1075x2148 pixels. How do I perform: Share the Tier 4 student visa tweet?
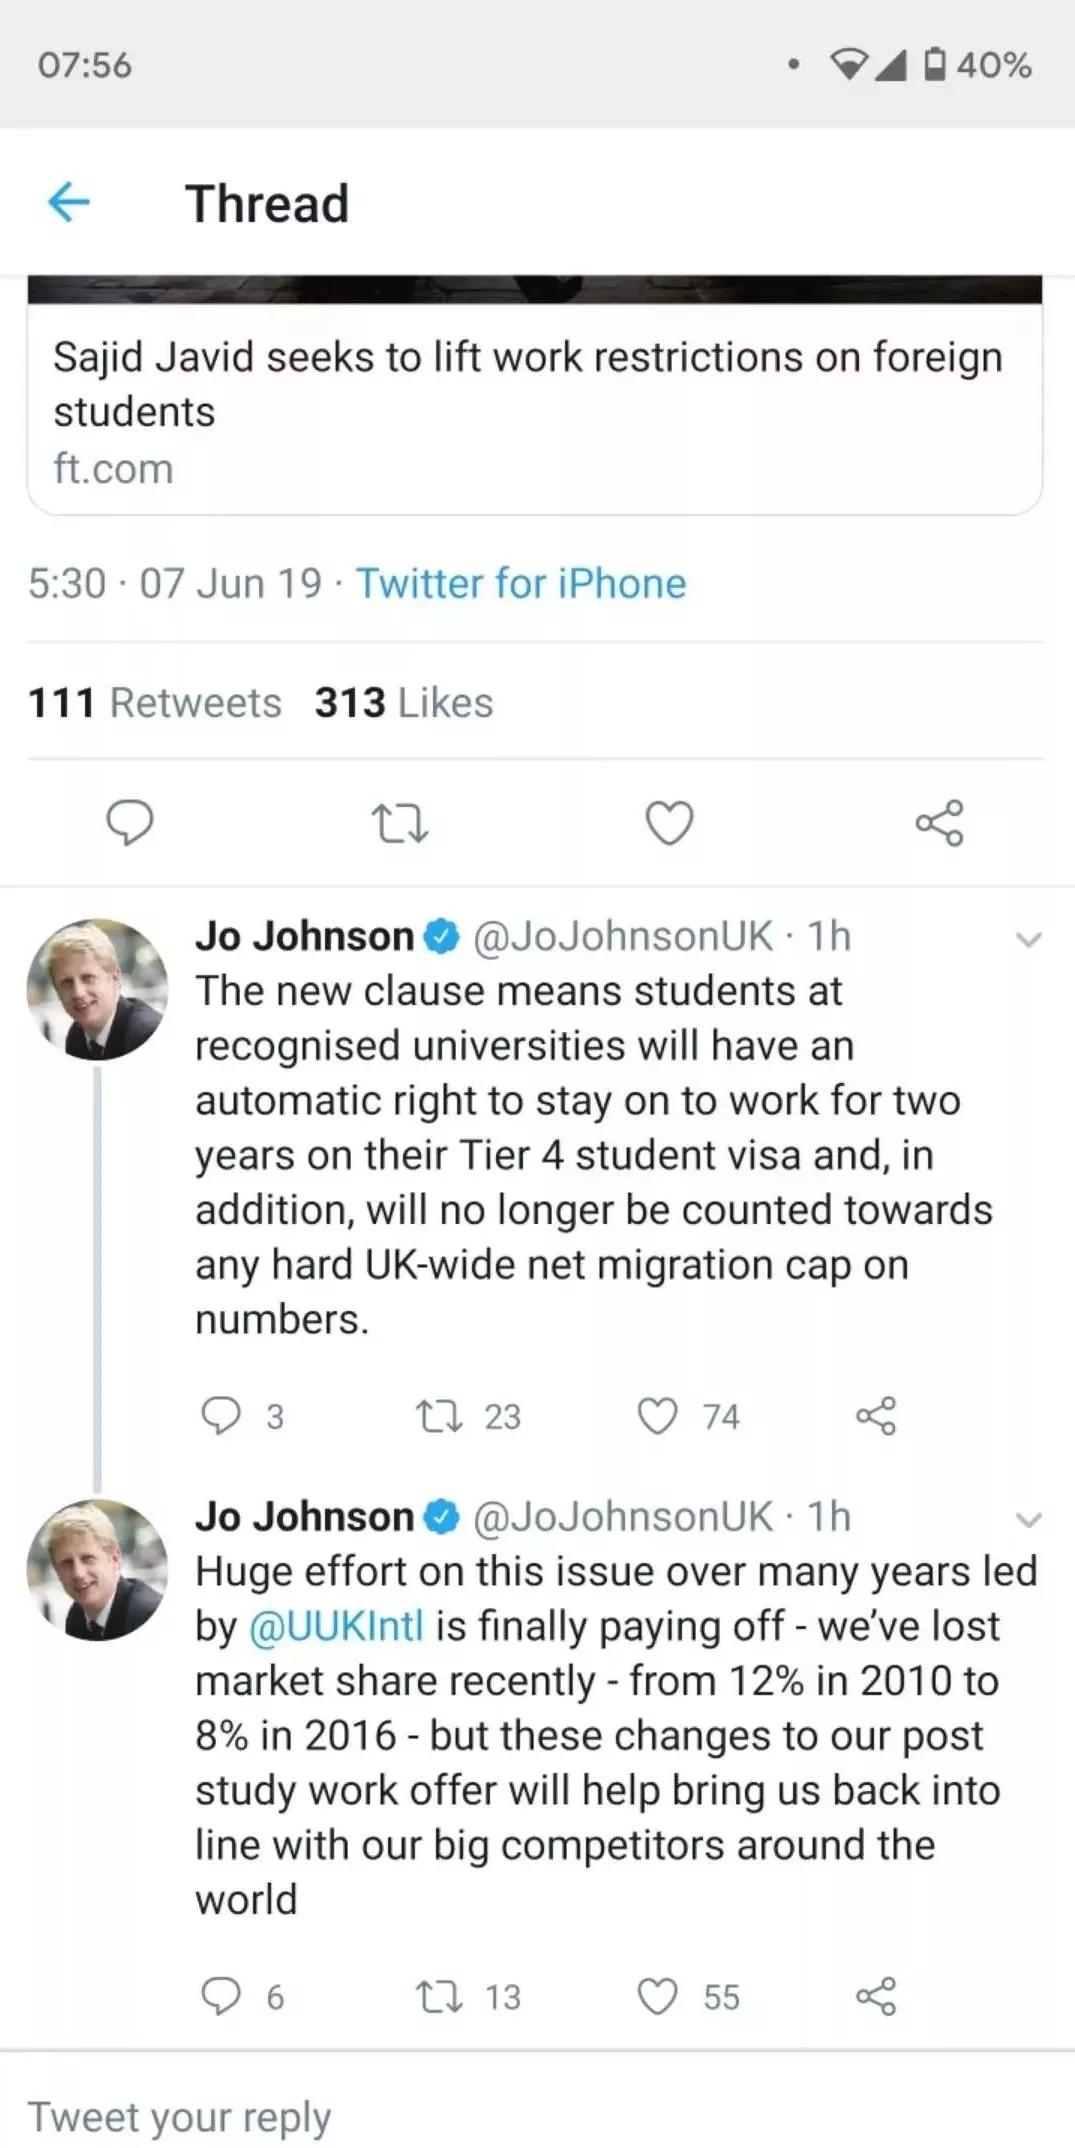(876, 1416)
